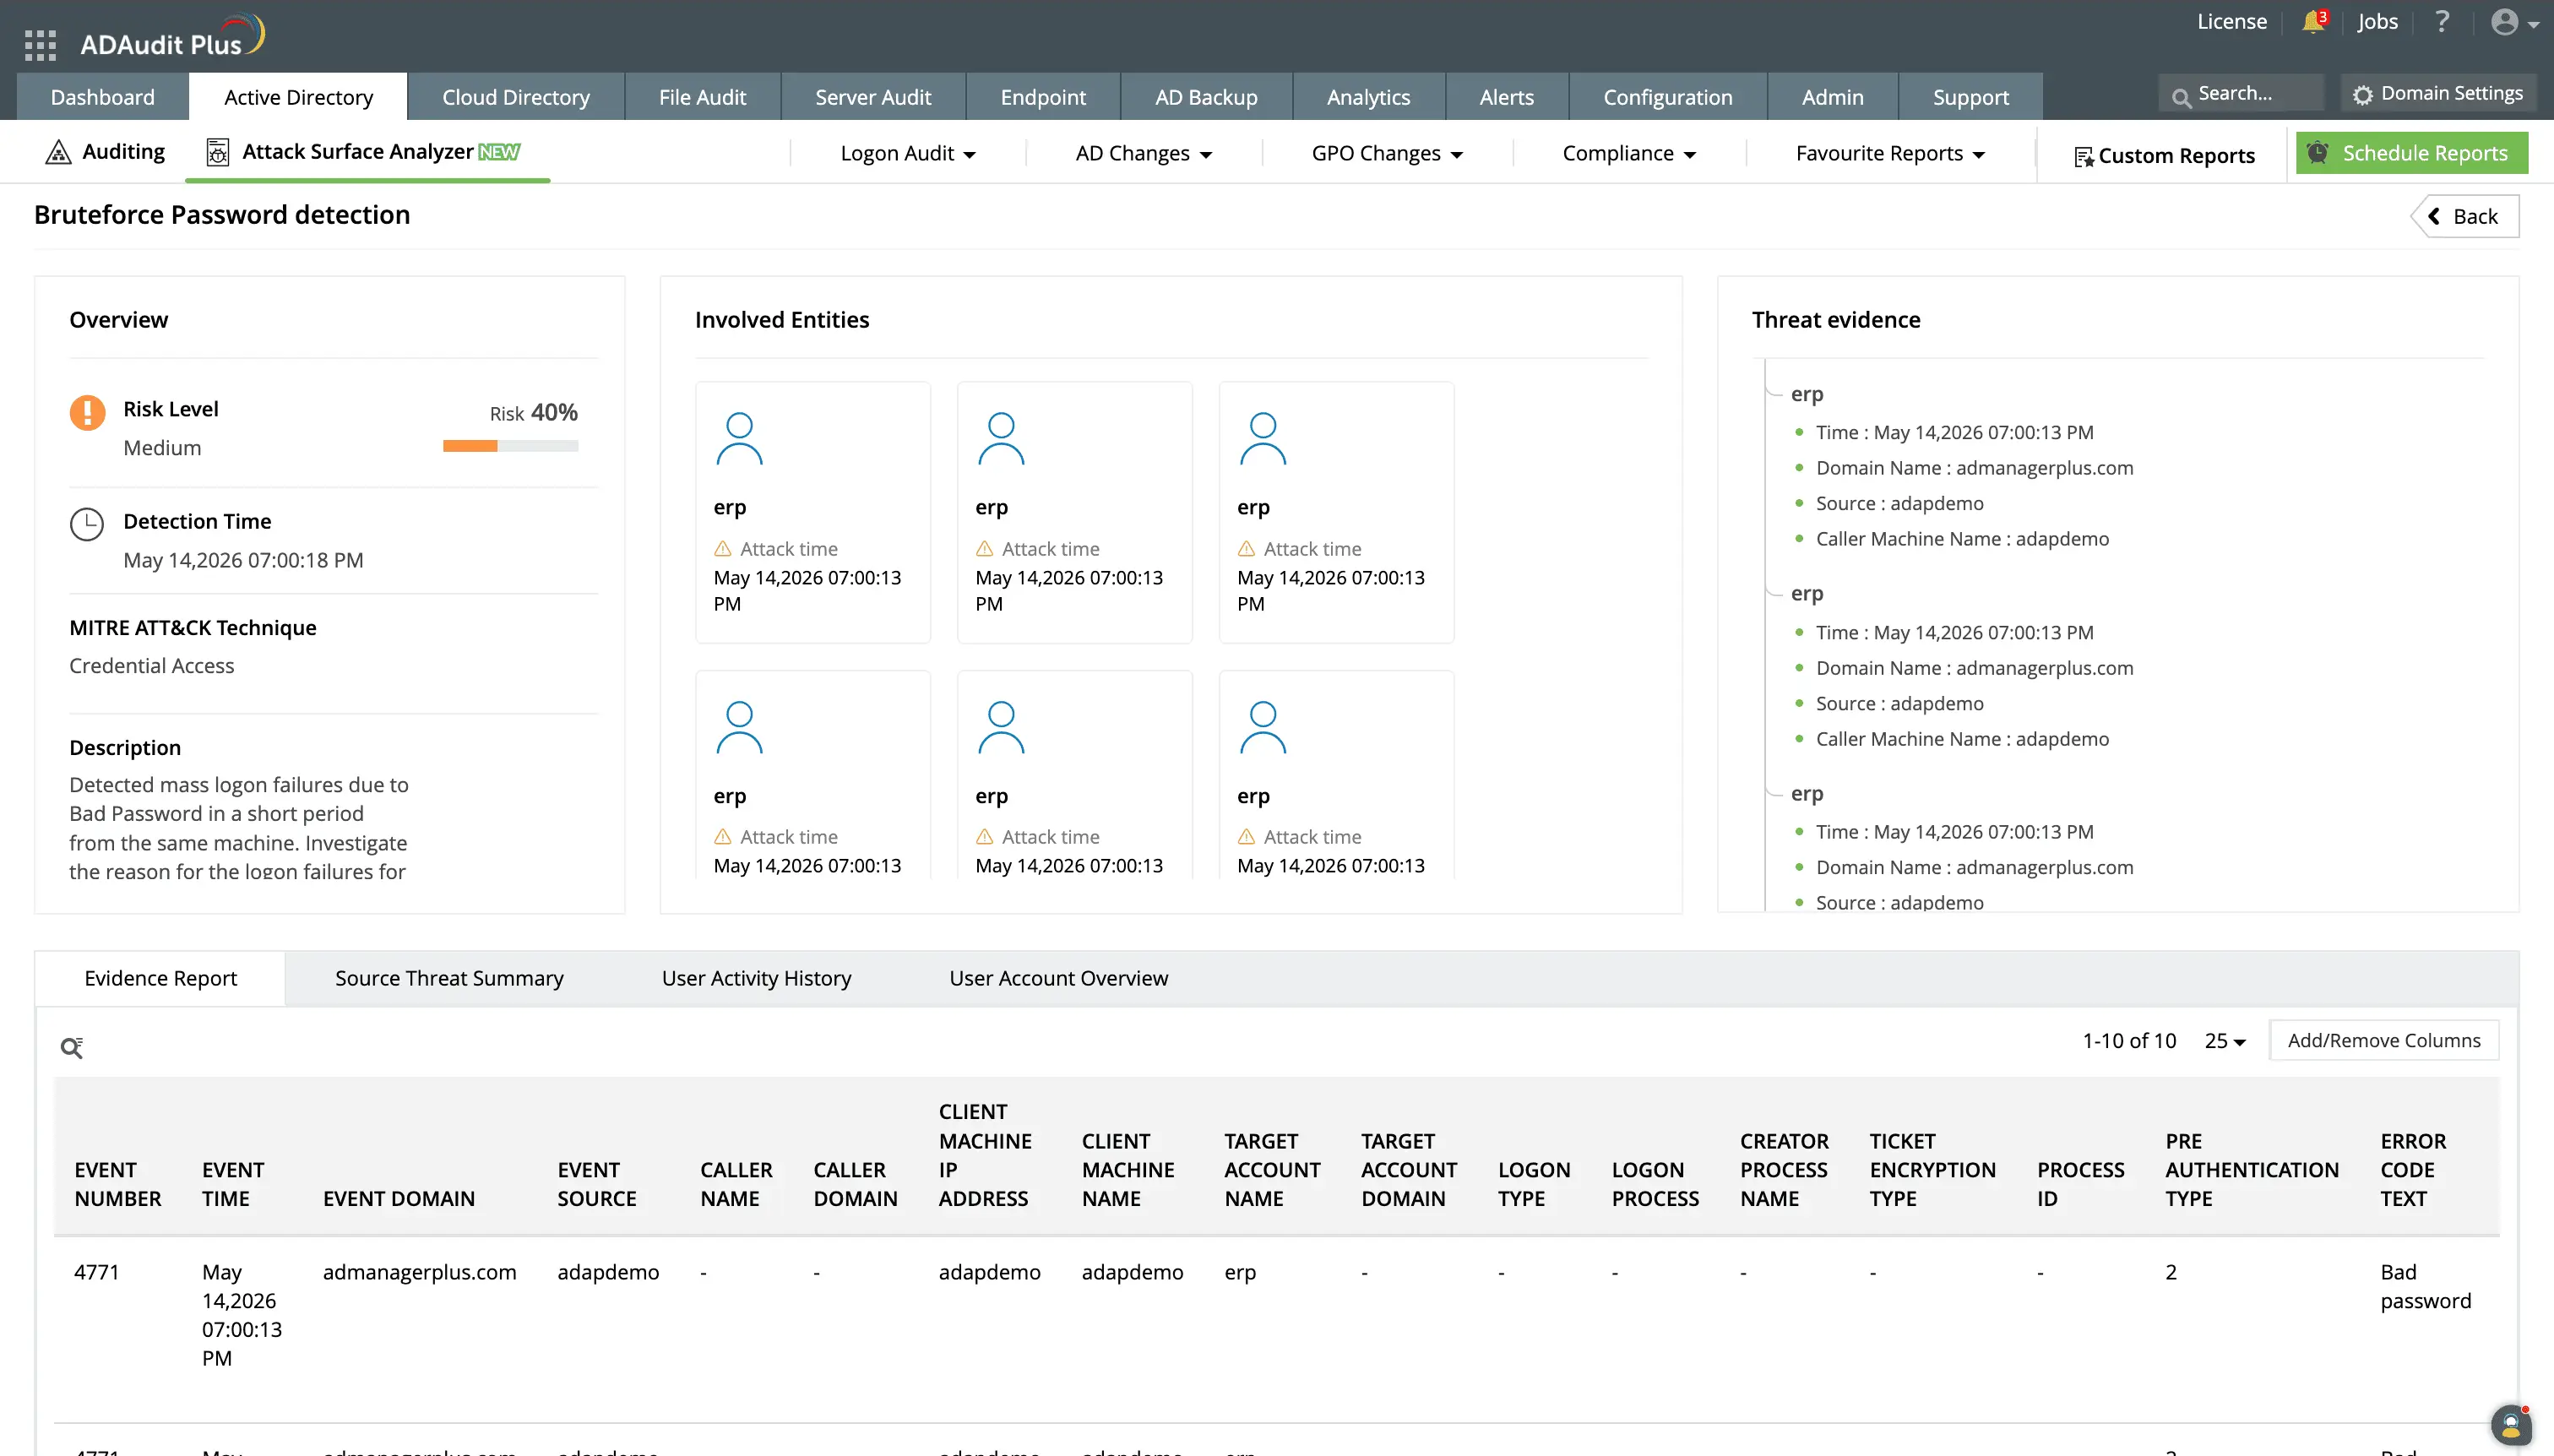The width and height of the screenshot is (2554, 1456).
Task: Select the User Activity History tab
Action: 756,978
